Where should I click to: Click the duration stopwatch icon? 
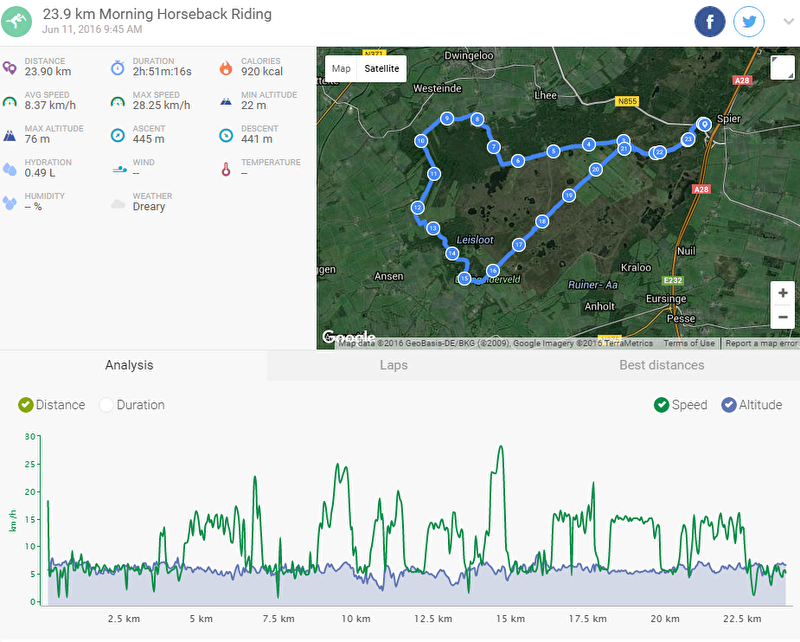pos(118,67)
